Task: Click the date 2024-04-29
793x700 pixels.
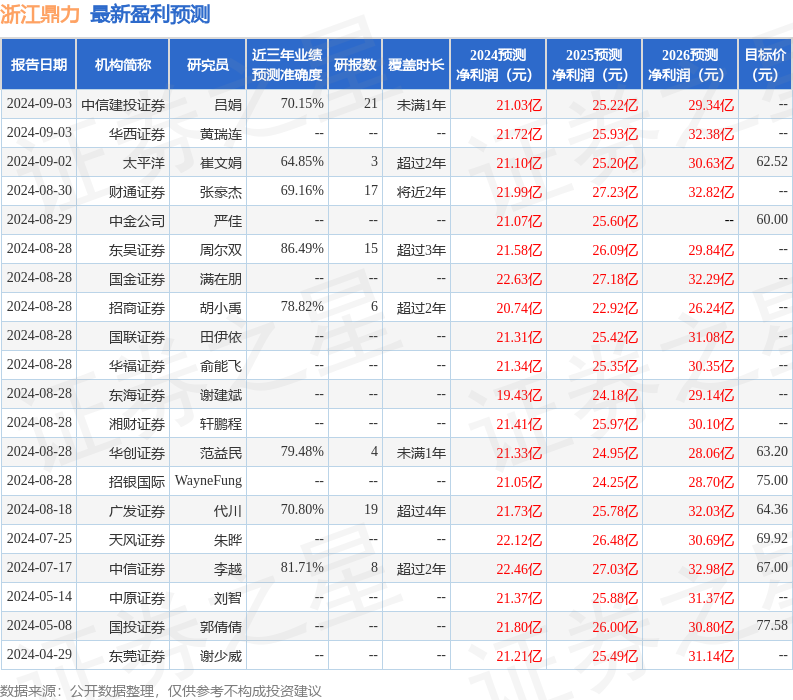Action: pos(39,654)
